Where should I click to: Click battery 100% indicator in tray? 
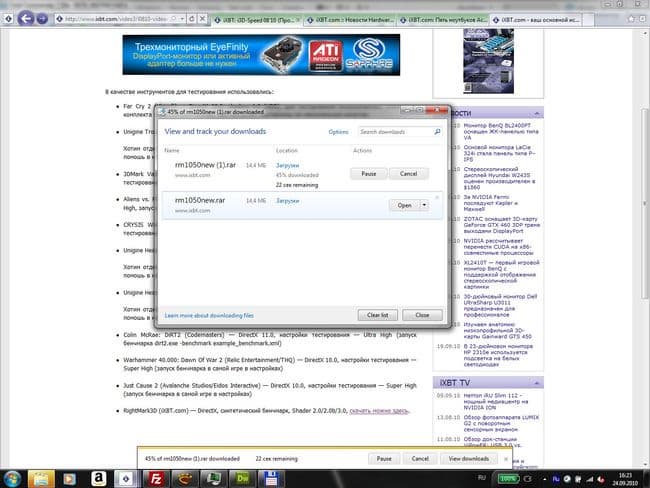pyautogui.click(x=508, y=478)
